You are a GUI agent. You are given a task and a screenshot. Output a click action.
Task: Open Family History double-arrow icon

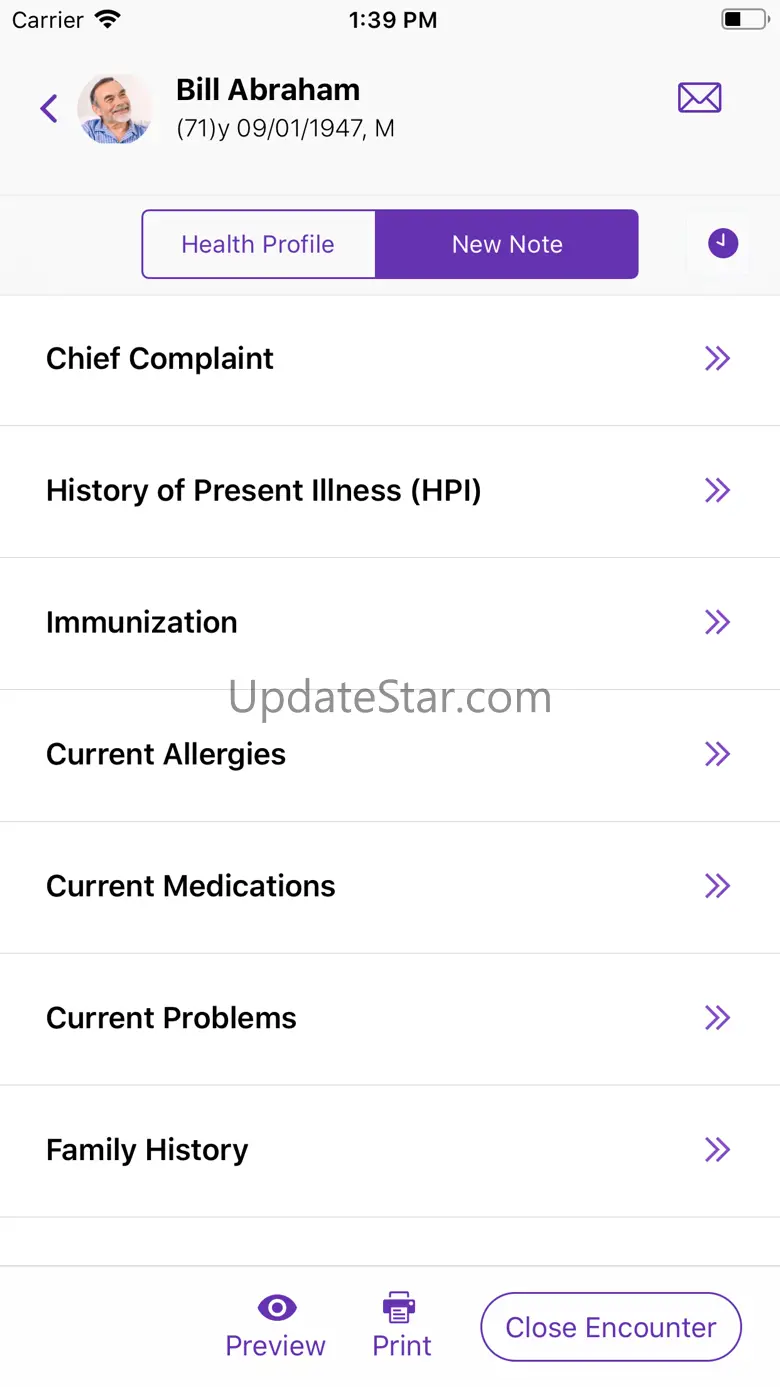pyautogui.click(x=717, y=1150)
